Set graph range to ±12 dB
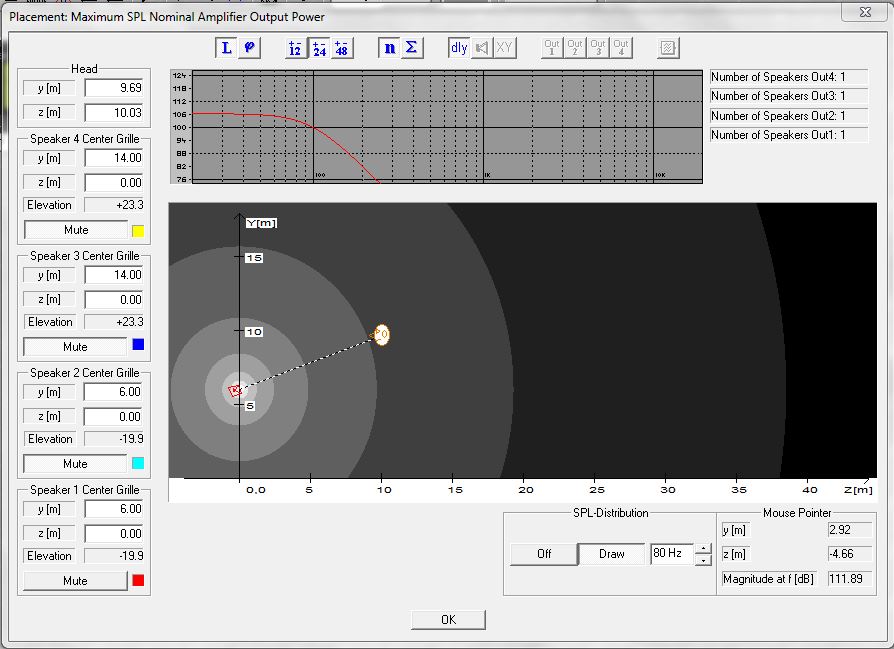Image resolution: width=894 pixels, height=649 pixels. pyautogui.click(x=295, y=48)
